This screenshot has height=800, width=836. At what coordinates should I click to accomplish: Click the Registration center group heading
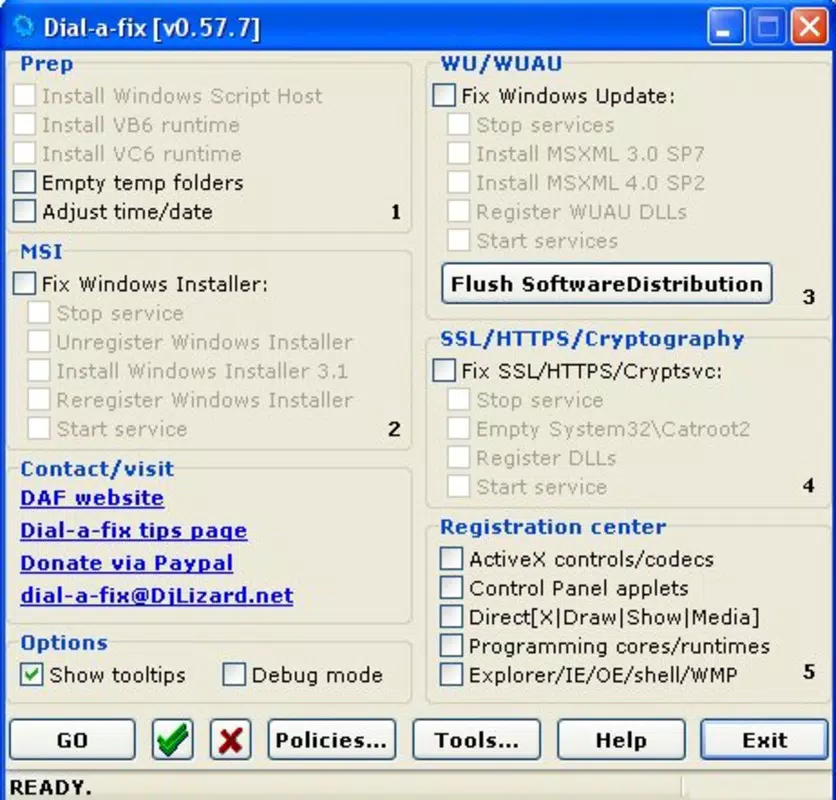click(x=553, y=527)
